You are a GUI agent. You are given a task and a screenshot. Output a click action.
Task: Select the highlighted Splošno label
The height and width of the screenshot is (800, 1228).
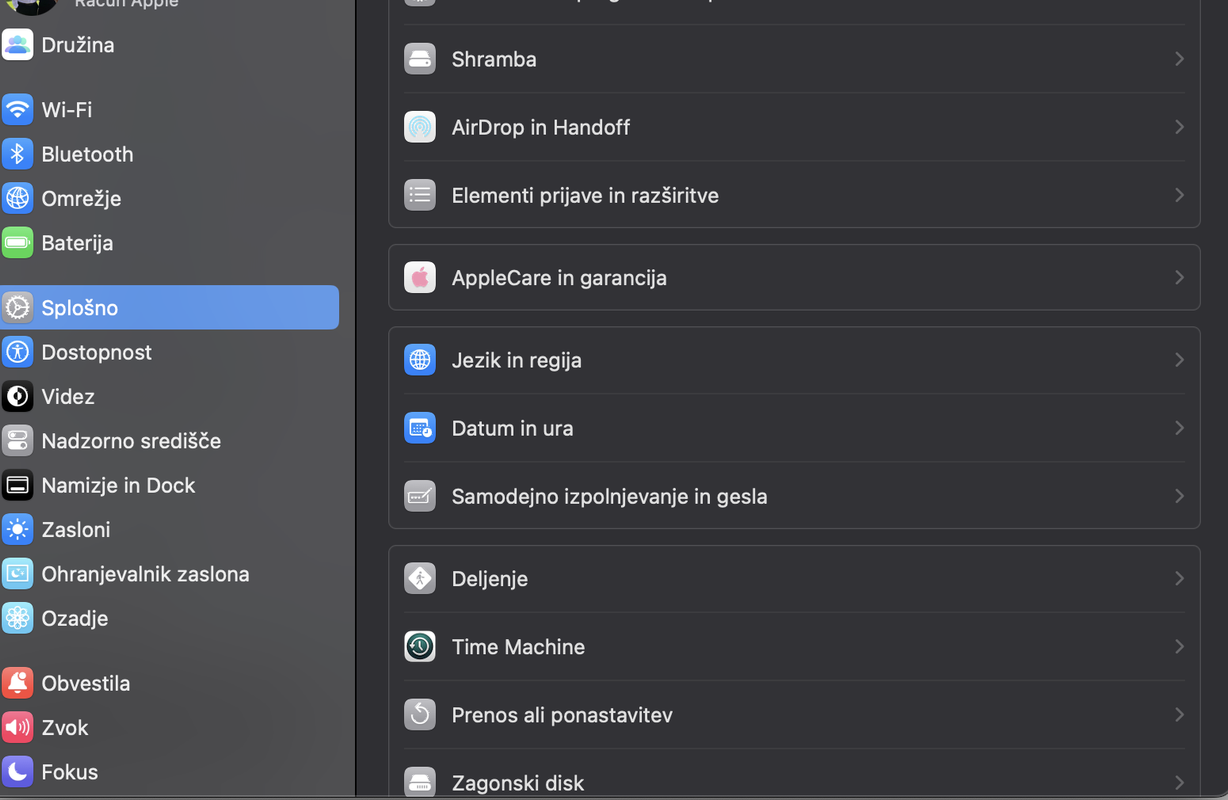(x=80, y=308)
